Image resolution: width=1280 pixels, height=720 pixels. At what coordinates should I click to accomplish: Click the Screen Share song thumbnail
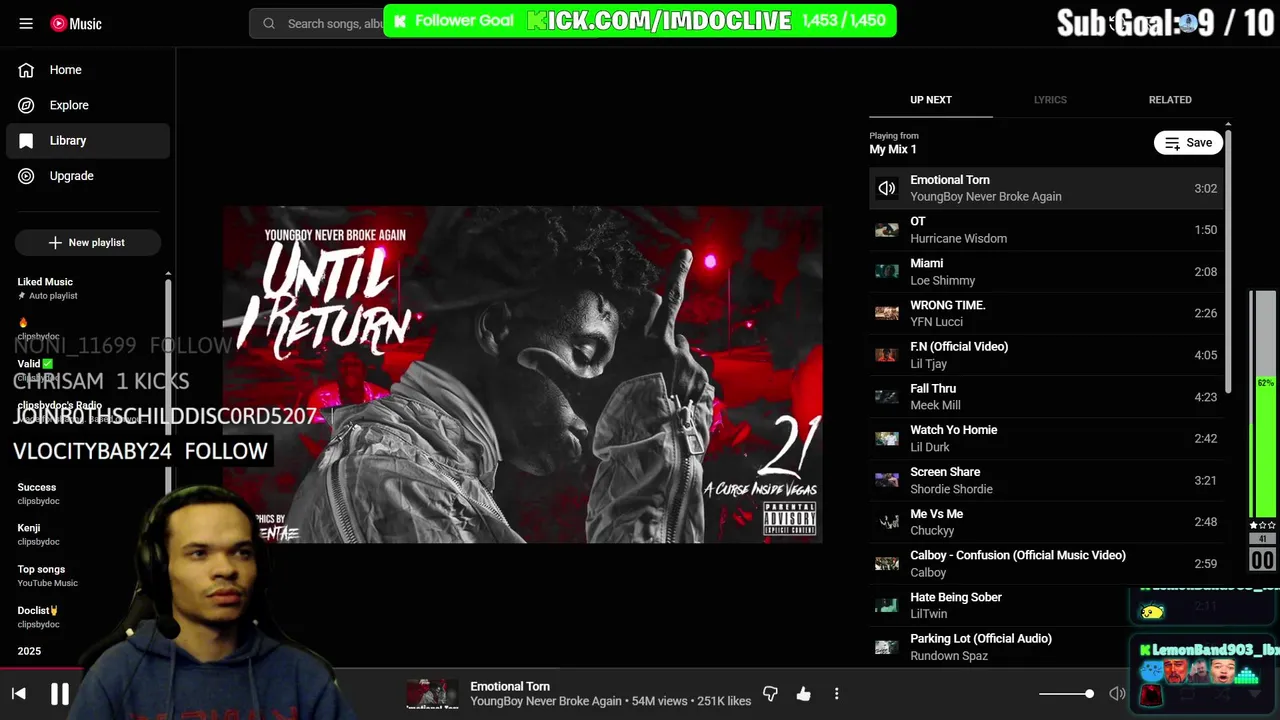[887, 480]
